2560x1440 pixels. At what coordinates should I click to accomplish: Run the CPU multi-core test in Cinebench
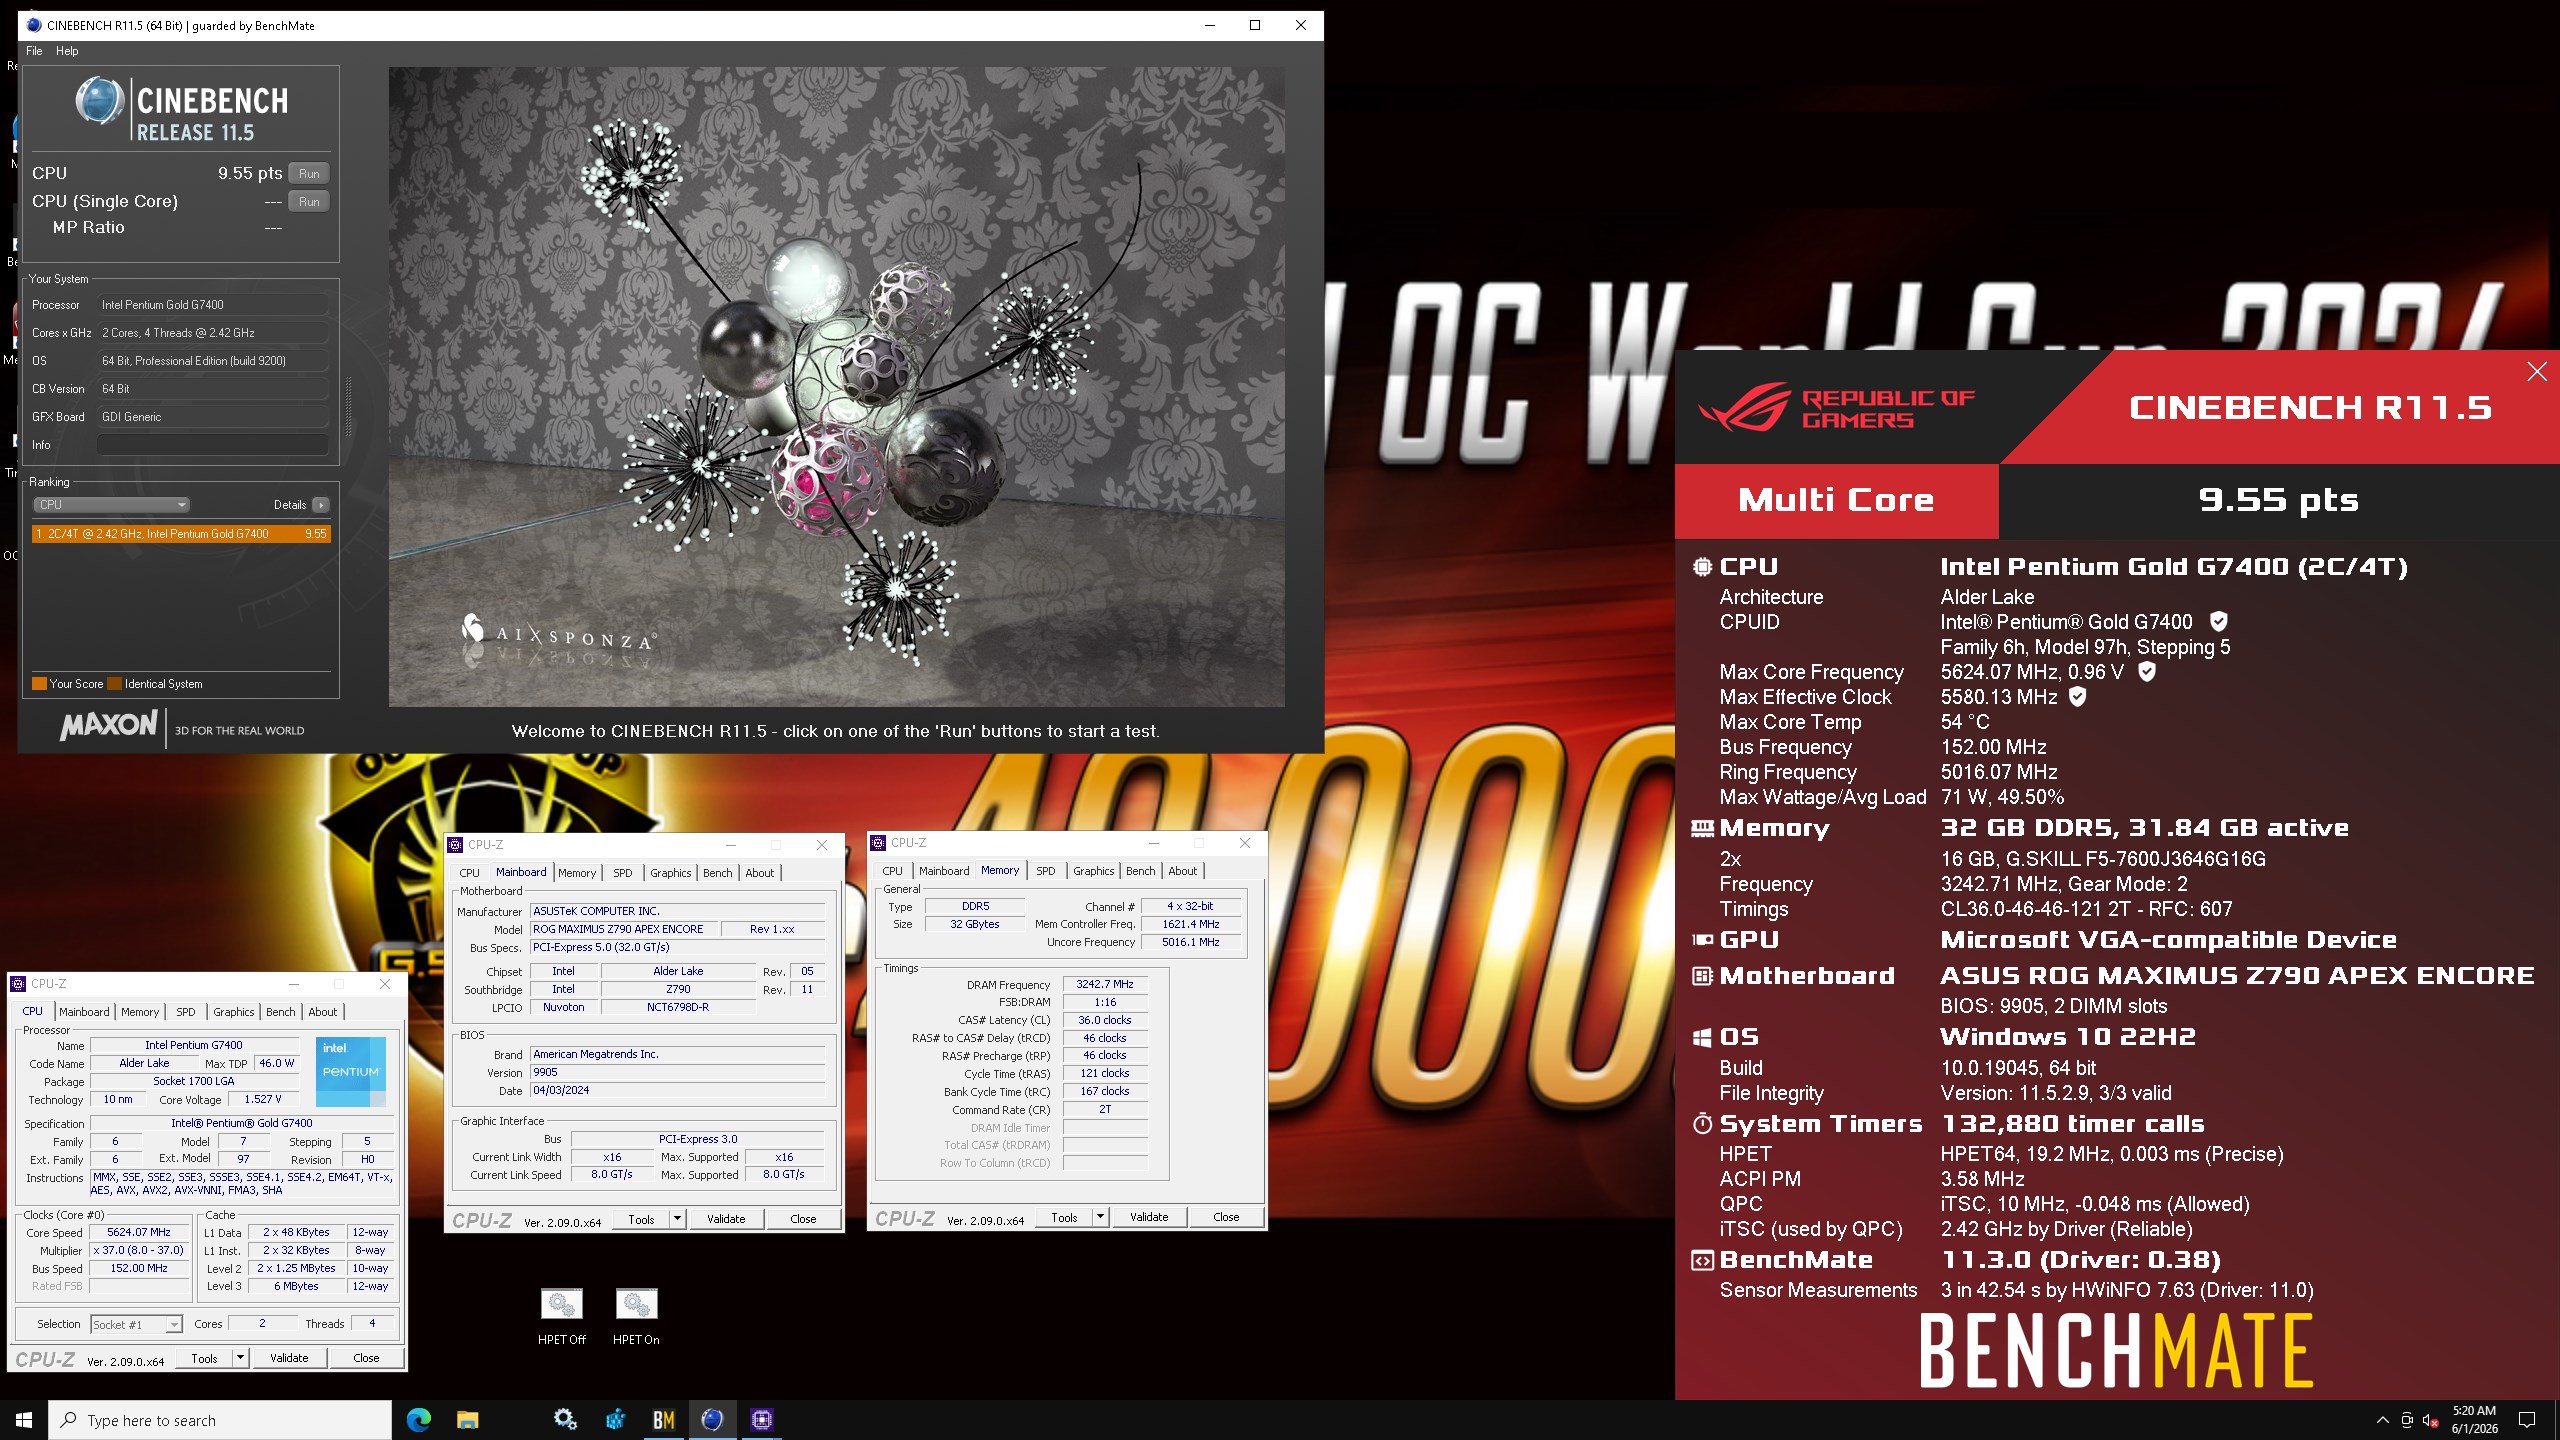[x=309, y=173]
